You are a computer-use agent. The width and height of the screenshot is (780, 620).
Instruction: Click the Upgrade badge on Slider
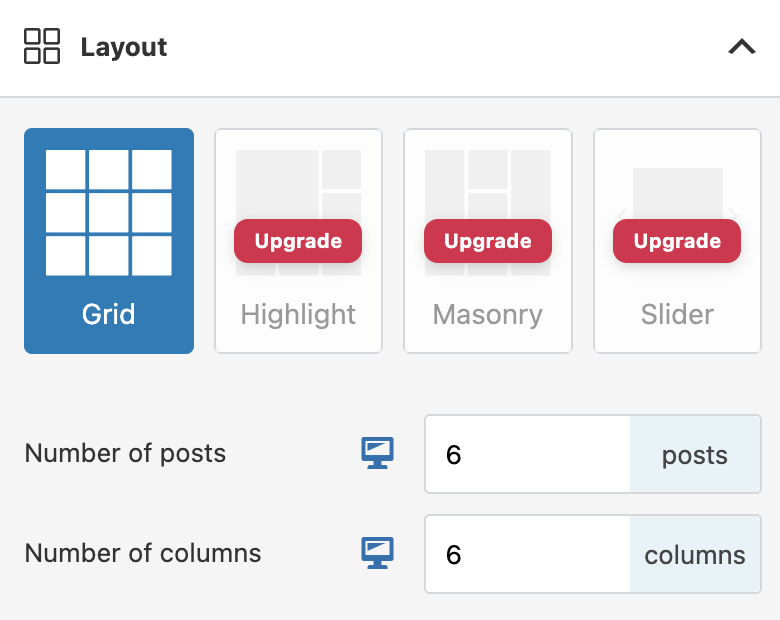(677, 241)
